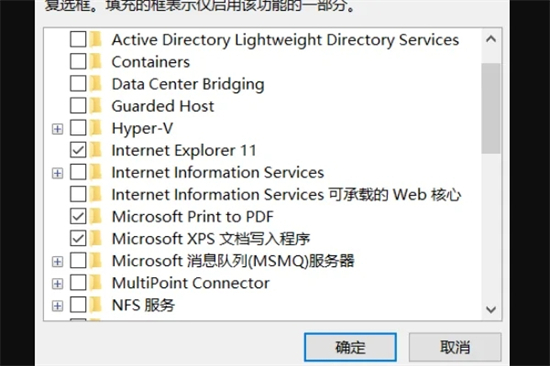Tick Active Directory Lightweight Directory Services checkbox
The height and width of the screenshot is (366, 550).
(x=78, y=39)
